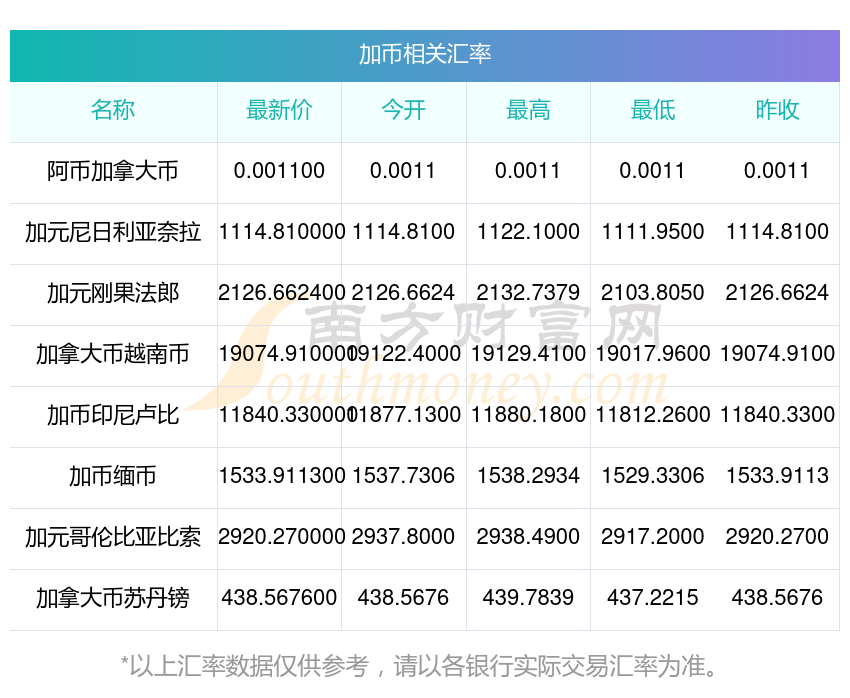Click the 加元尼日利亚奈拉 row name
The width and height of the screenshot is (850, 698).
(x=113, y=232)
